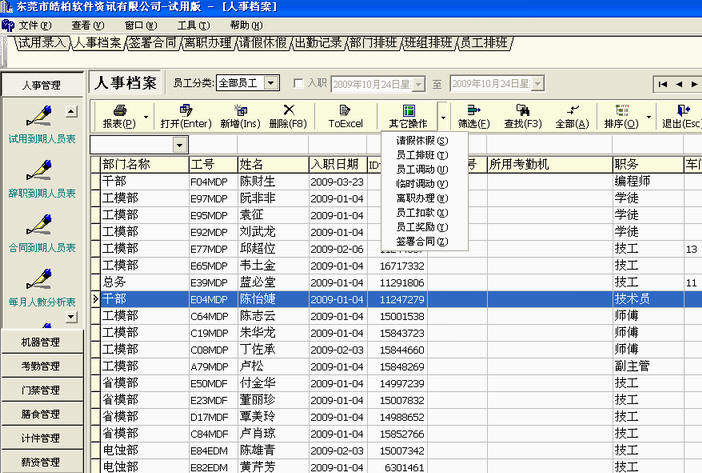This screenshot has height=473, width=702.
Task: Choose 临时调动(V) menu entry
Action: [422, 183]
